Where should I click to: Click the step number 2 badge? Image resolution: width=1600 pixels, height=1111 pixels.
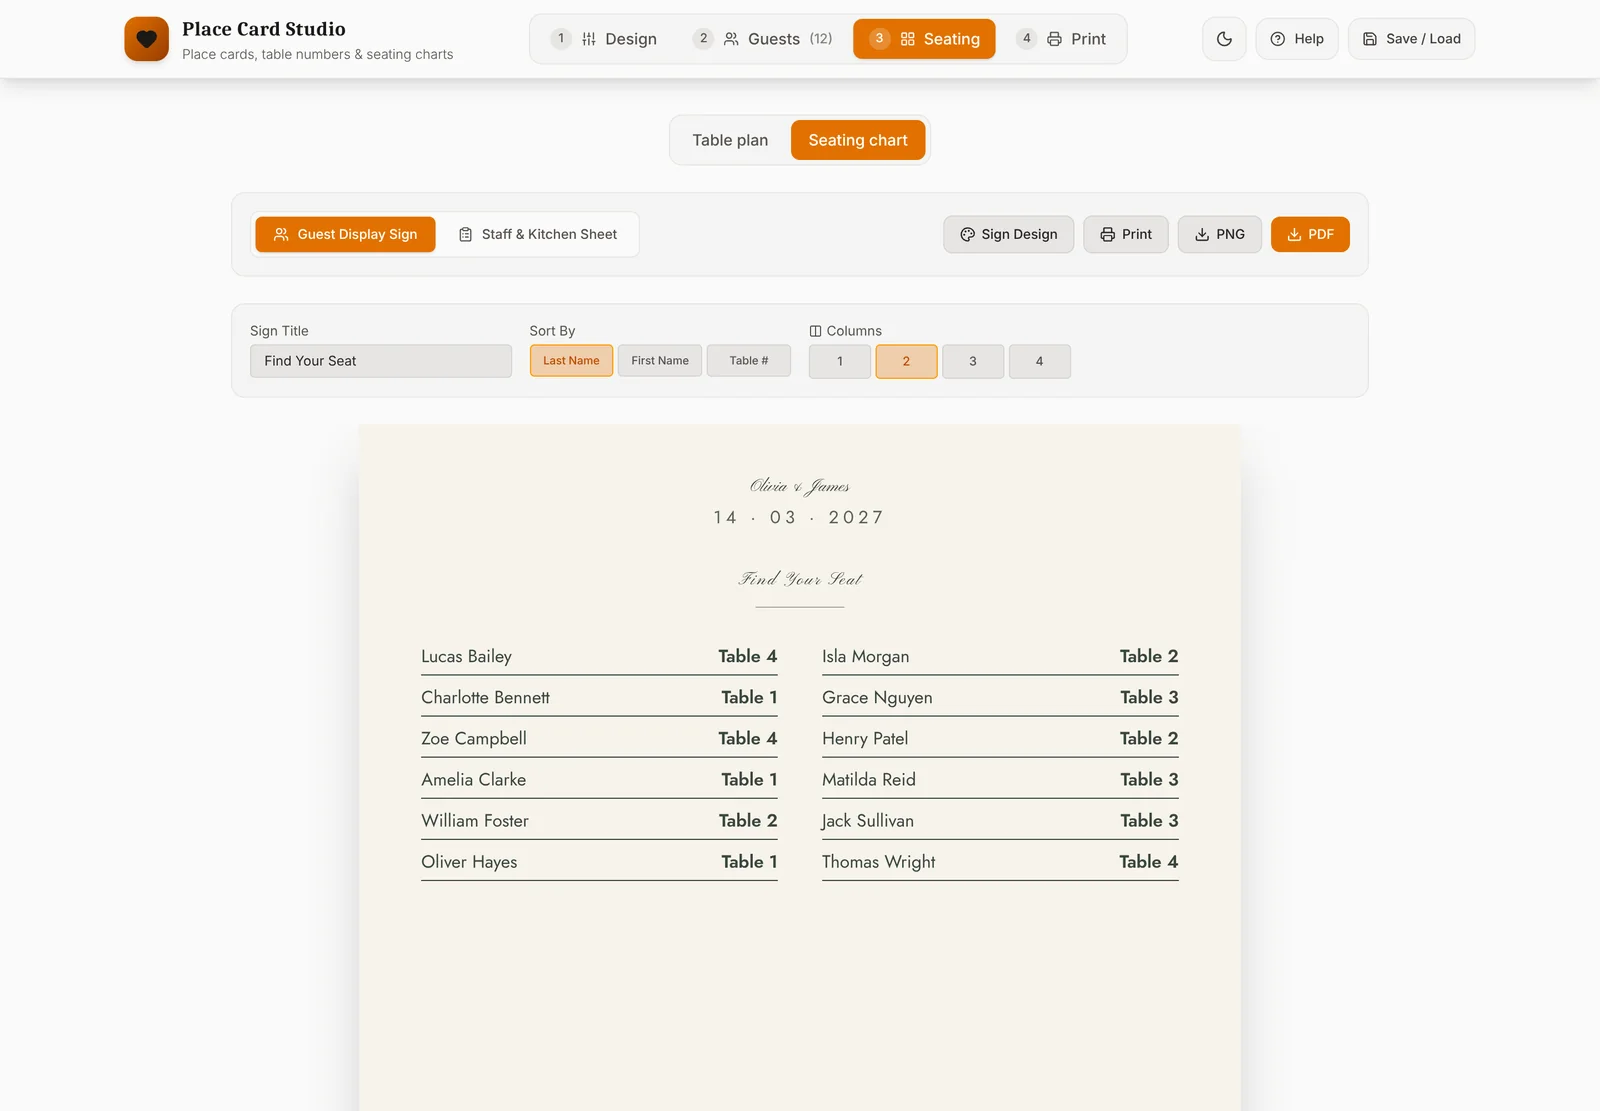click(x=703, y=38)
